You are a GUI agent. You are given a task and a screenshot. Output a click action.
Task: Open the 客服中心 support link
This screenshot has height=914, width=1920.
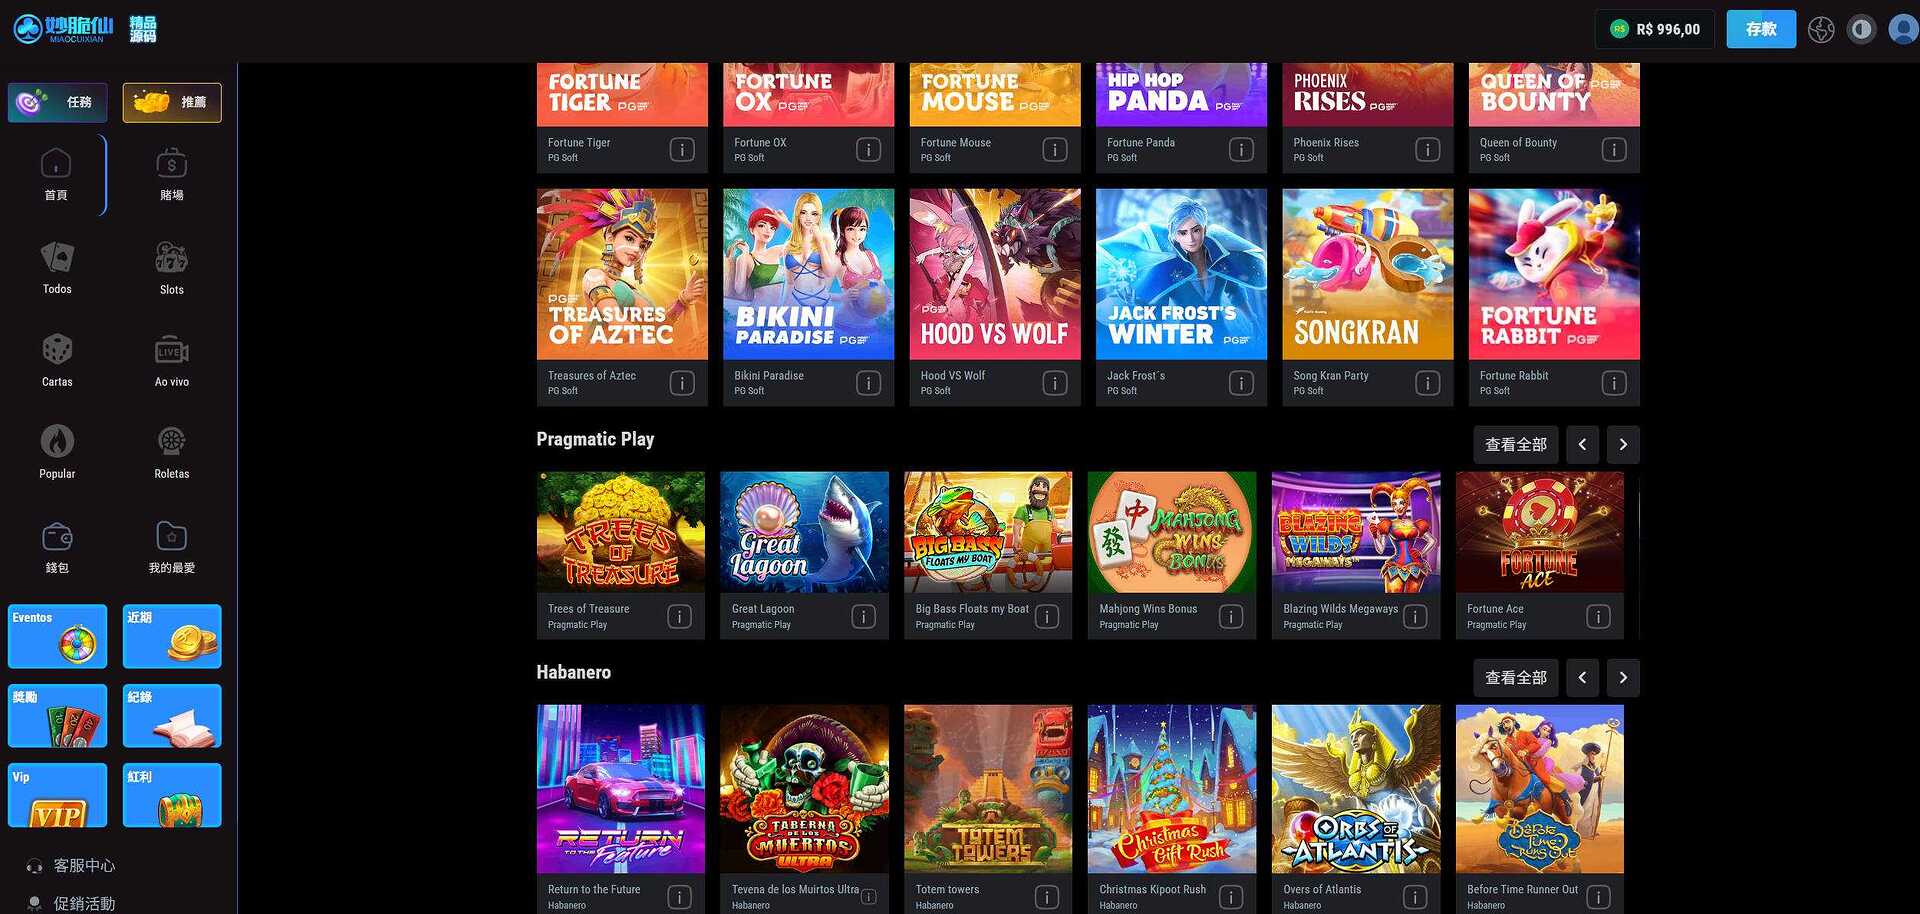[84, 865]
